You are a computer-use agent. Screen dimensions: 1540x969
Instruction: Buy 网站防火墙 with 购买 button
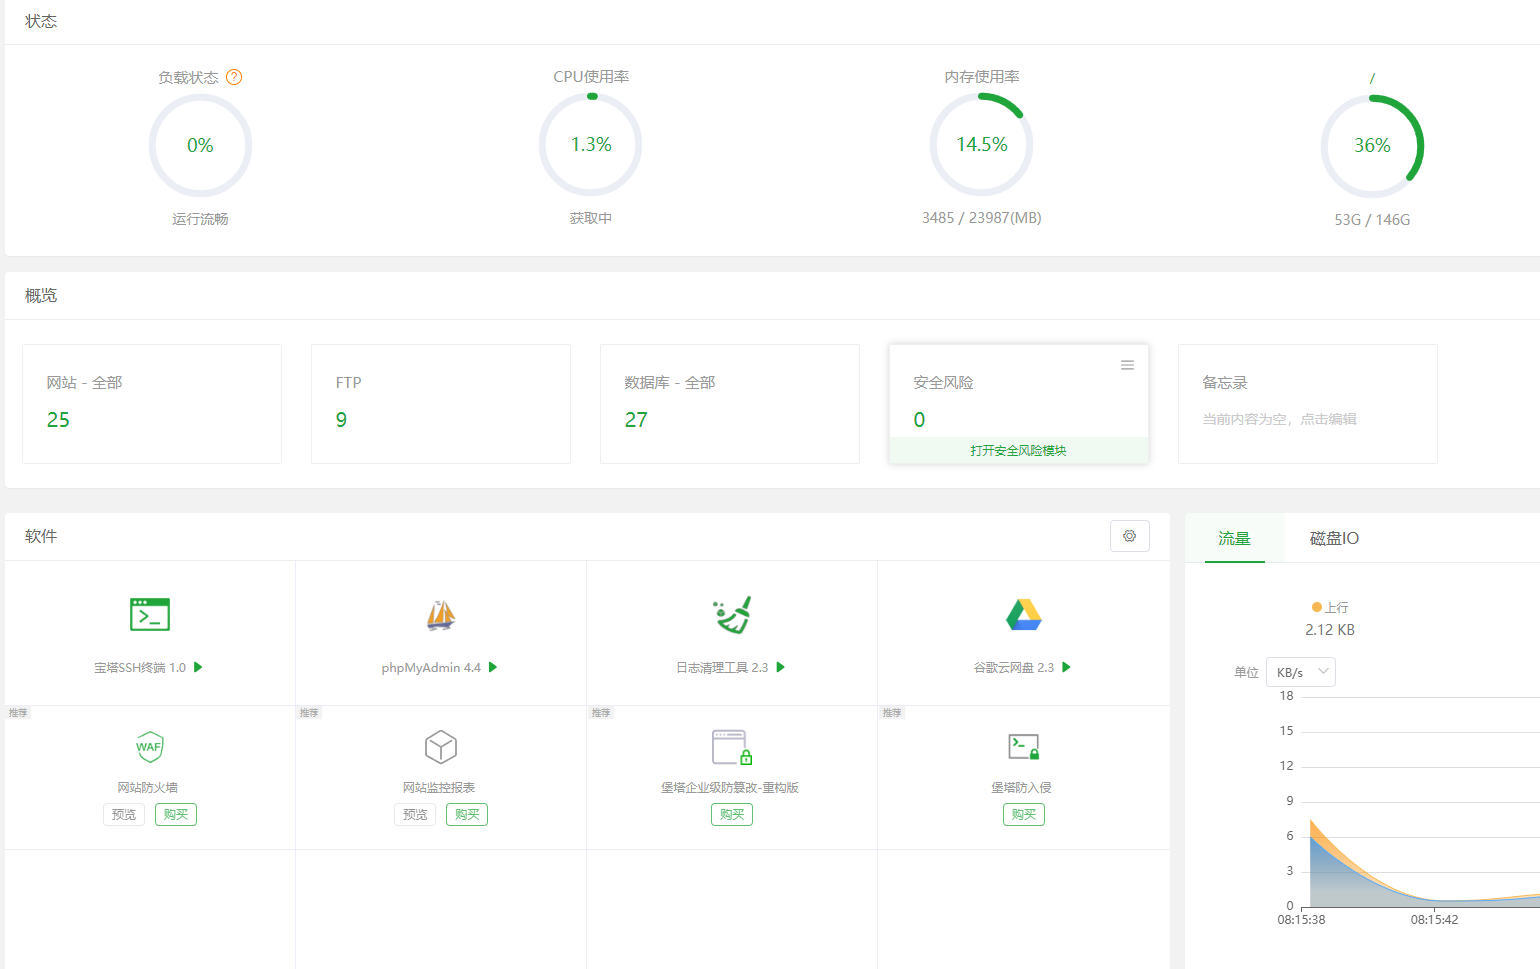[x=176, y=814]
